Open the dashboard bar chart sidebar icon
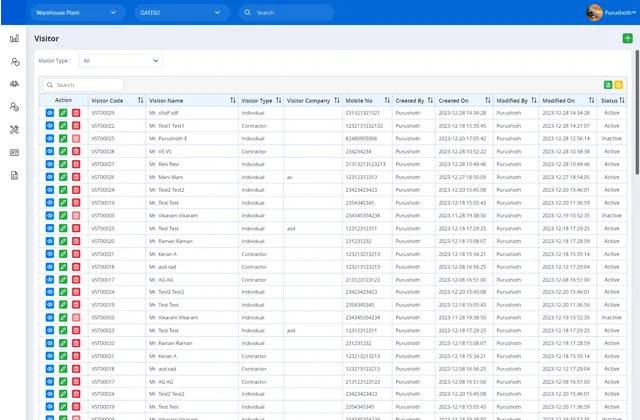Viewport: 640px width, 420px height. (x=14, y=39)
